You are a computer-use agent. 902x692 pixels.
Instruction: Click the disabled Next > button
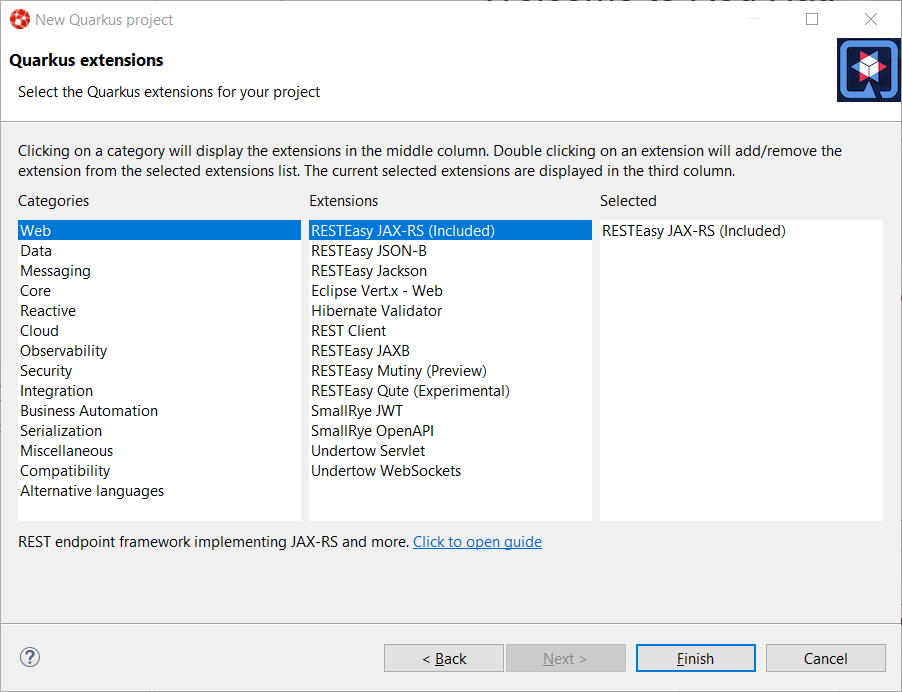565,658
